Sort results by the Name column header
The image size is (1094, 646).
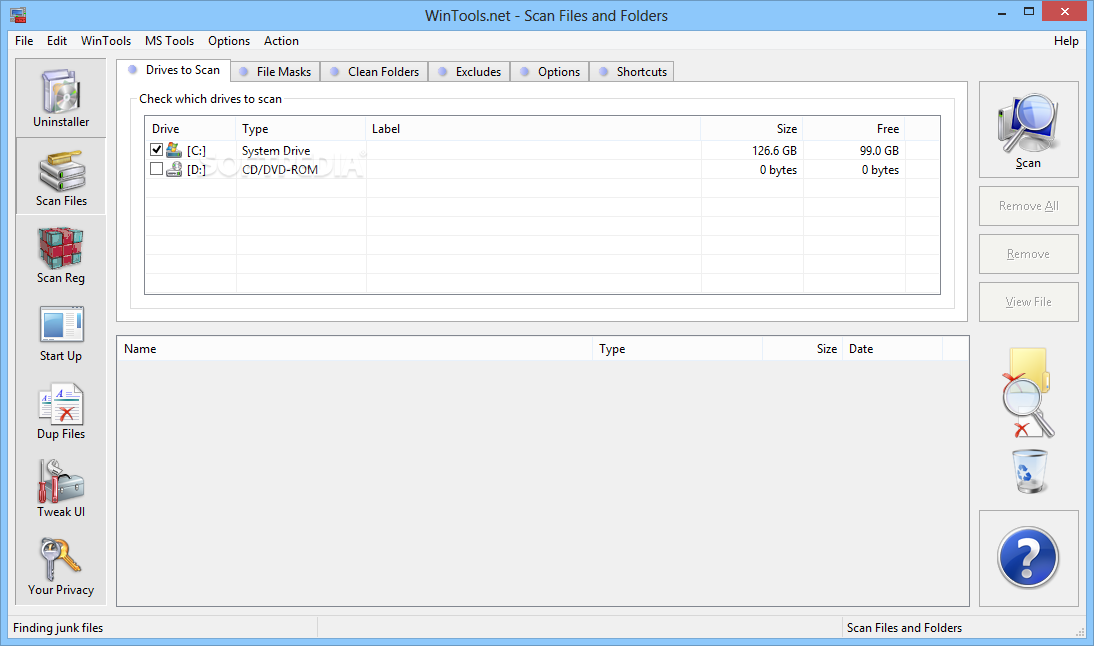[354, 349]
